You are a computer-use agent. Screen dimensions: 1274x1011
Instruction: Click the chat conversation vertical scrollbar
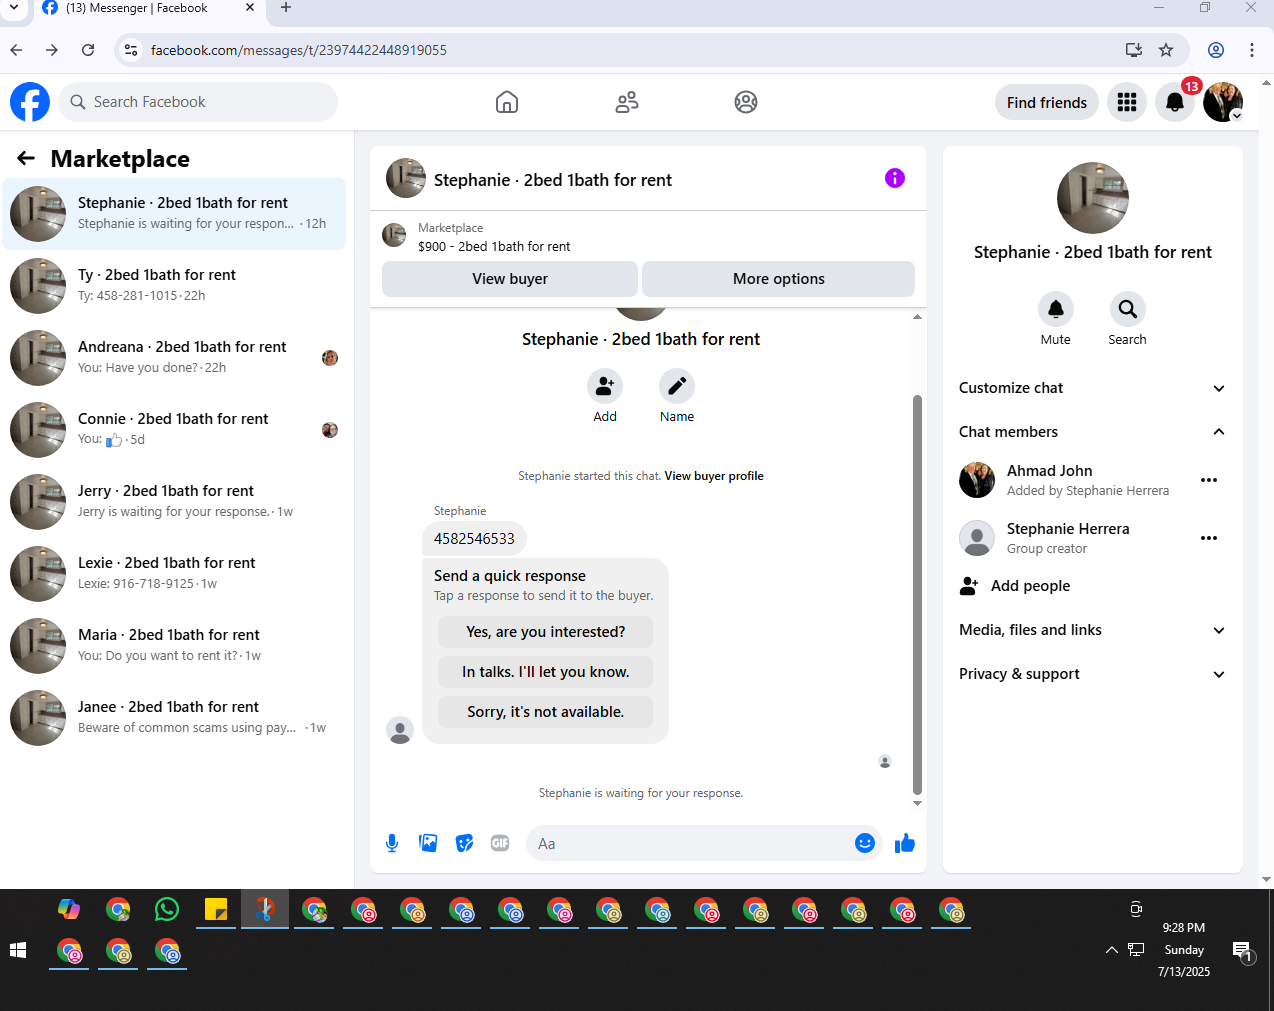917,595
